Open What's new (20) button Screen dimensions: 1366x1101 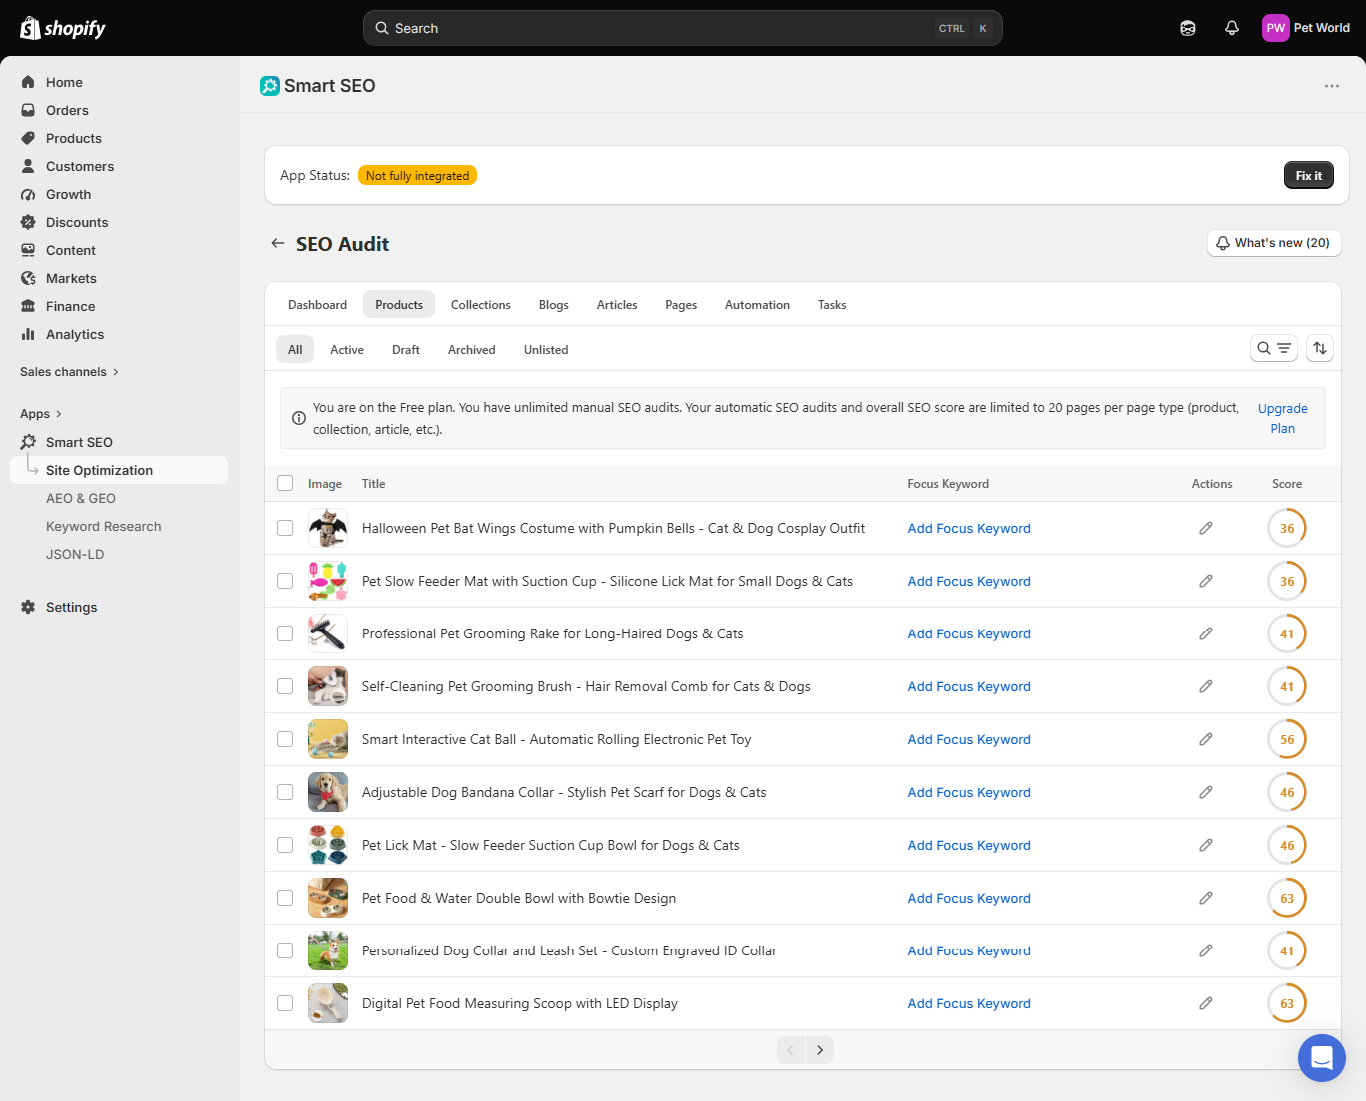pyautogui.click(x=1274, y=243)
